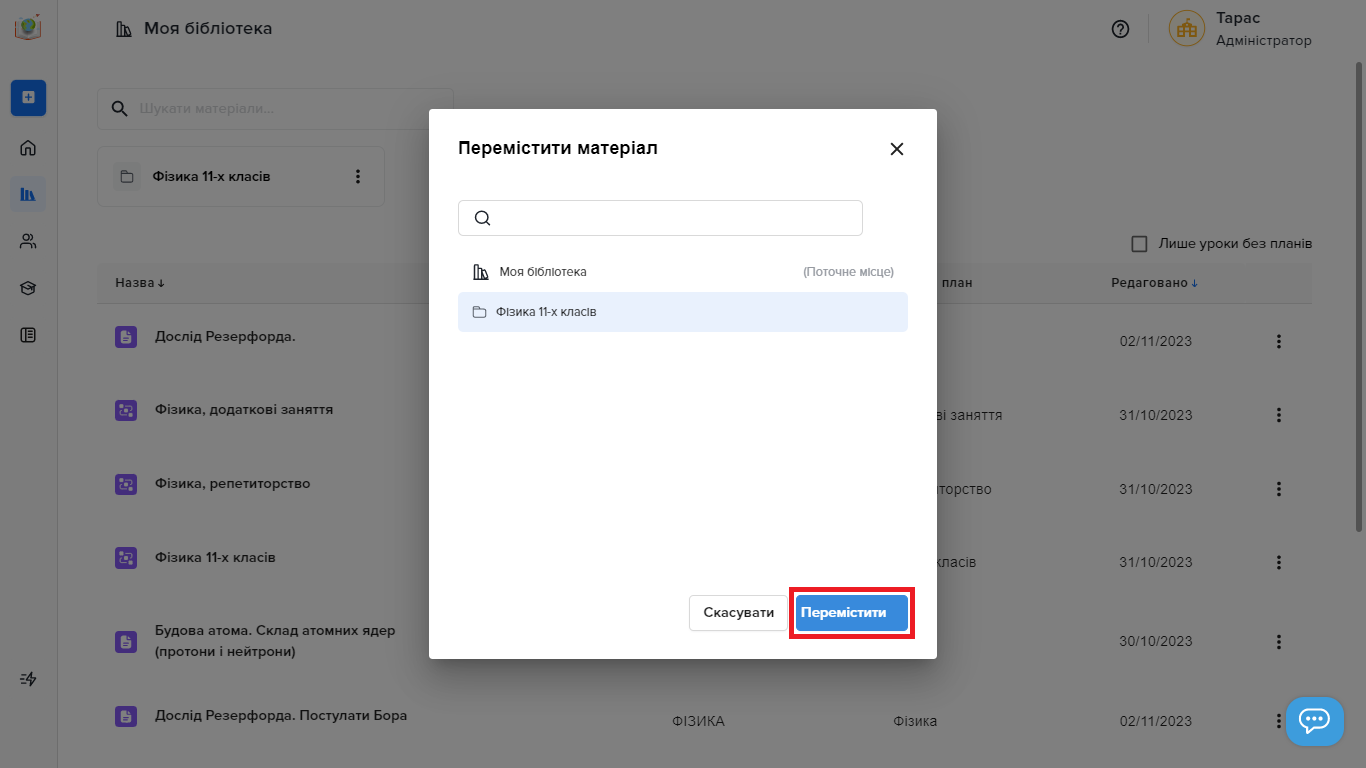Viewport: 1366px width, 768px height.
Task: Open the Home icon in sidebar
Action: (28, 148)
